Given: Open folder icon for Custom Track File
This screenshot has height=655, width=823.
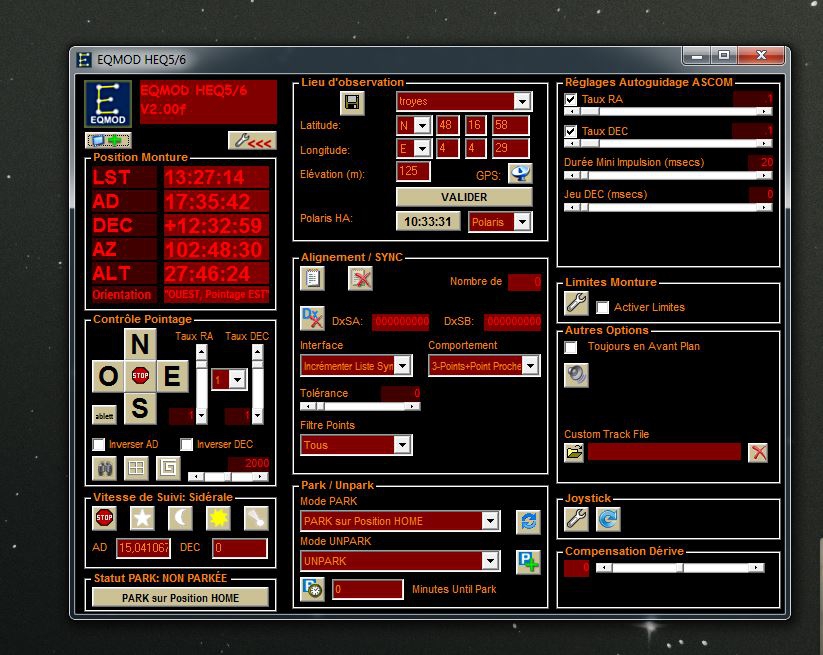Looking at the screenshot, I should (x=574, y=452).
